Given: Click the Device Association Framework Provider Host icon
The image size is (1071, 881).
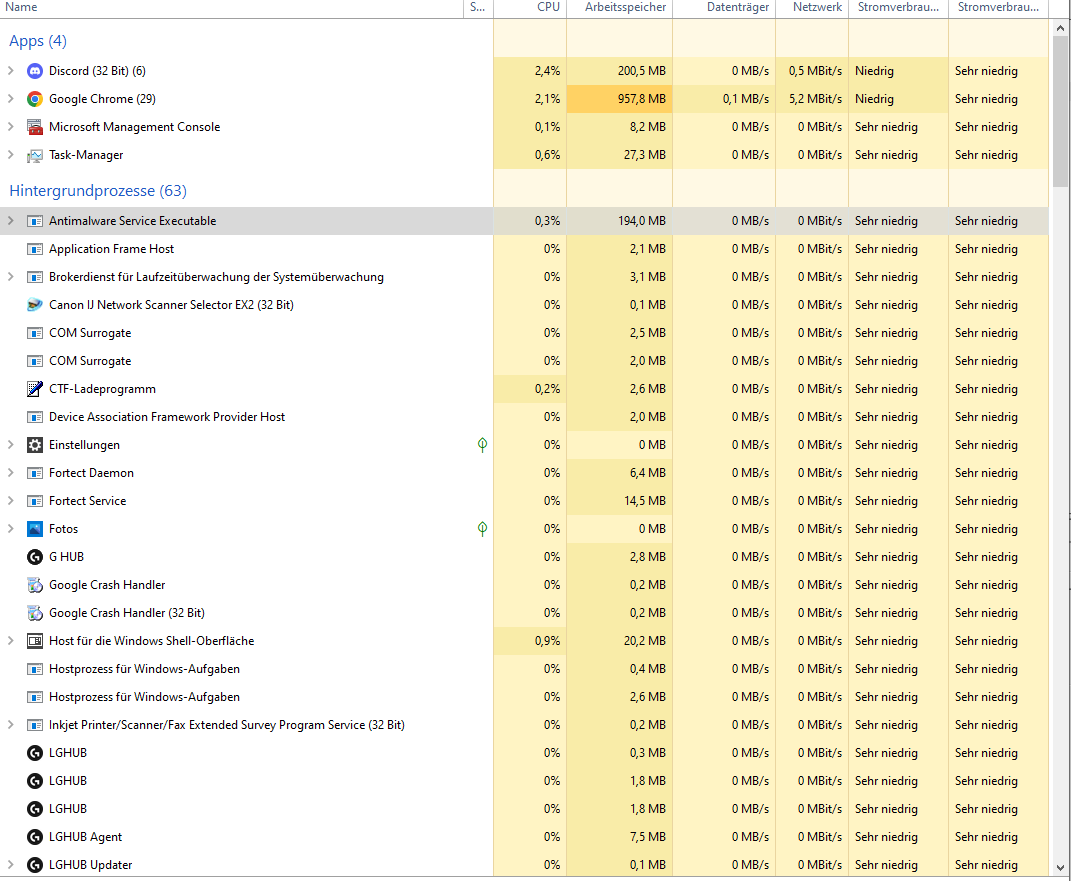Looking at the screenshot, I should click(34, 417).
